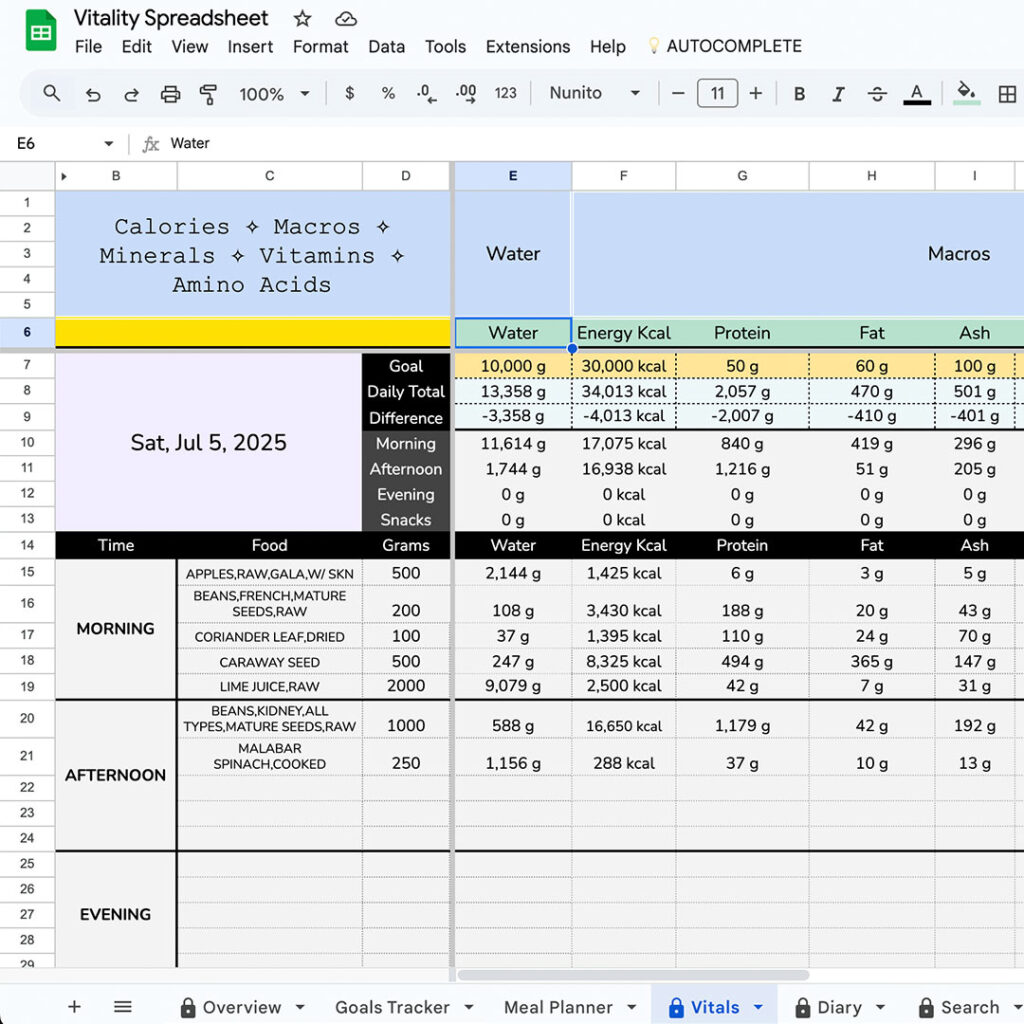The width and height of the screenshot is (1024, 1024).
Task: Switch to the Meal Planner sheet tab
Action: [x=558, y=1007]
